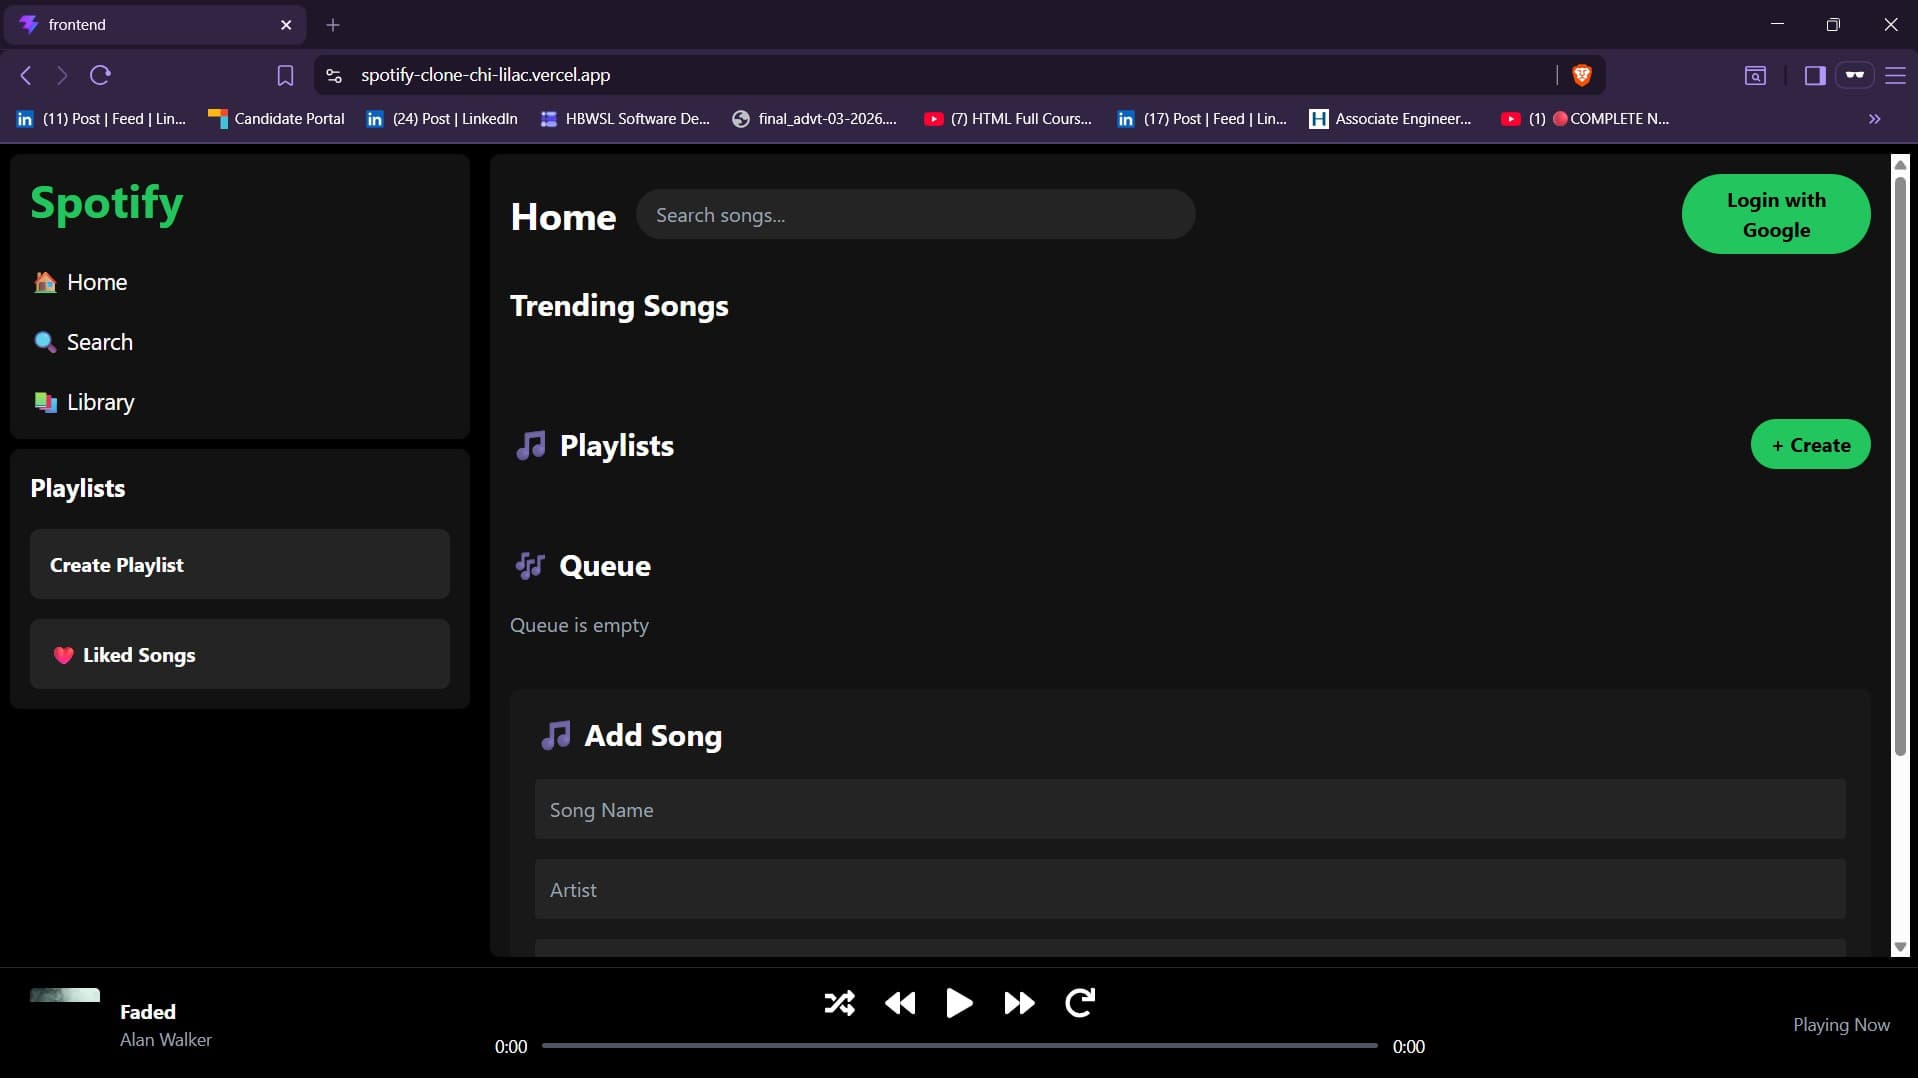
Task: Go forward in the browser
Action: [62, 75]
